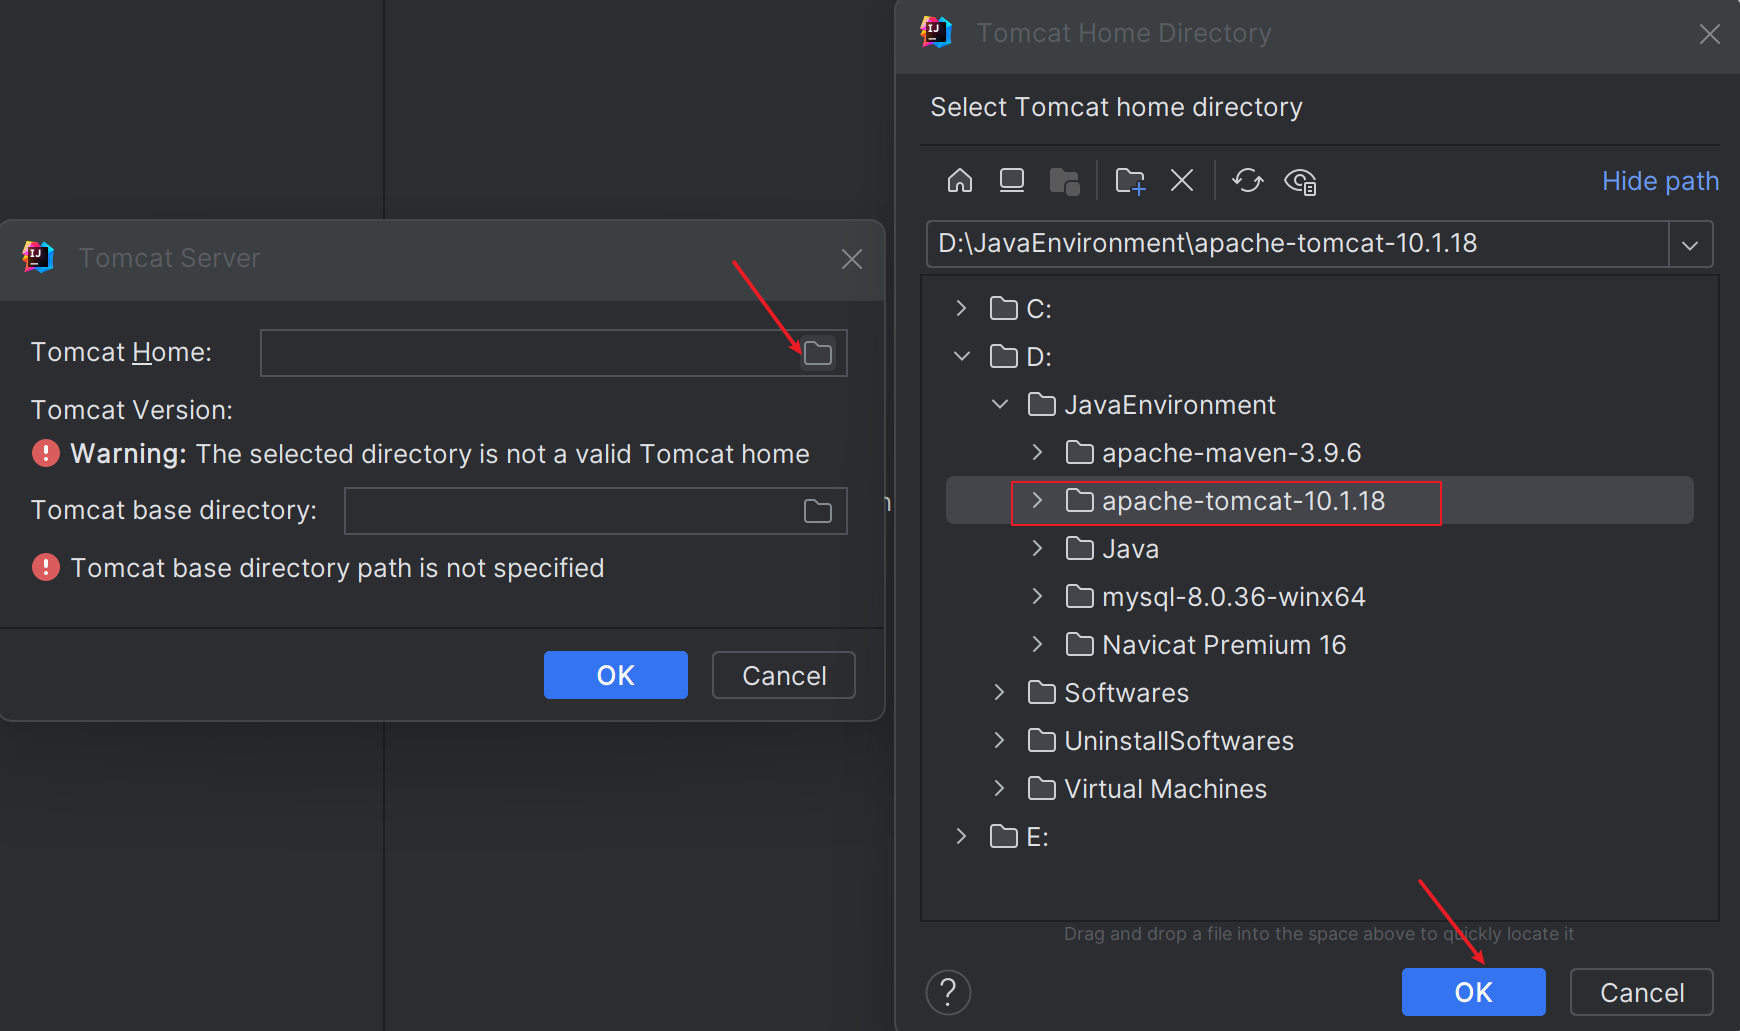Confirm directory with OK in file chooser

(x=1473, y=992)
